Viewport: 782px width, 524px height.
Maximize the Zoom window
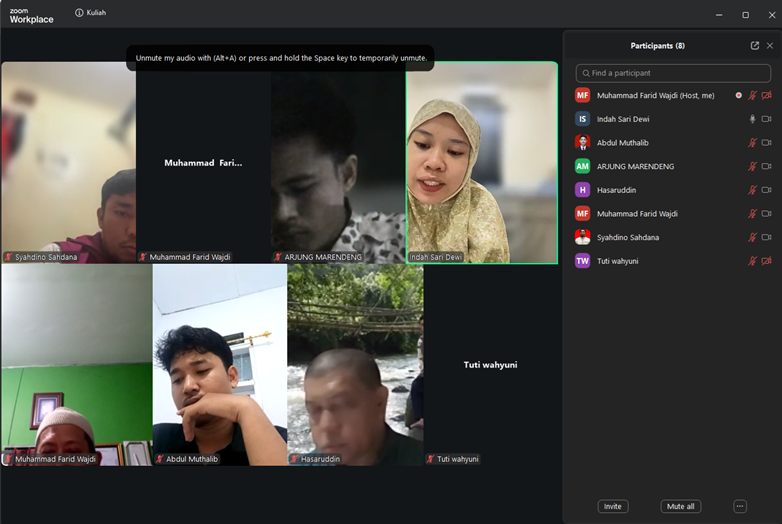746,15
